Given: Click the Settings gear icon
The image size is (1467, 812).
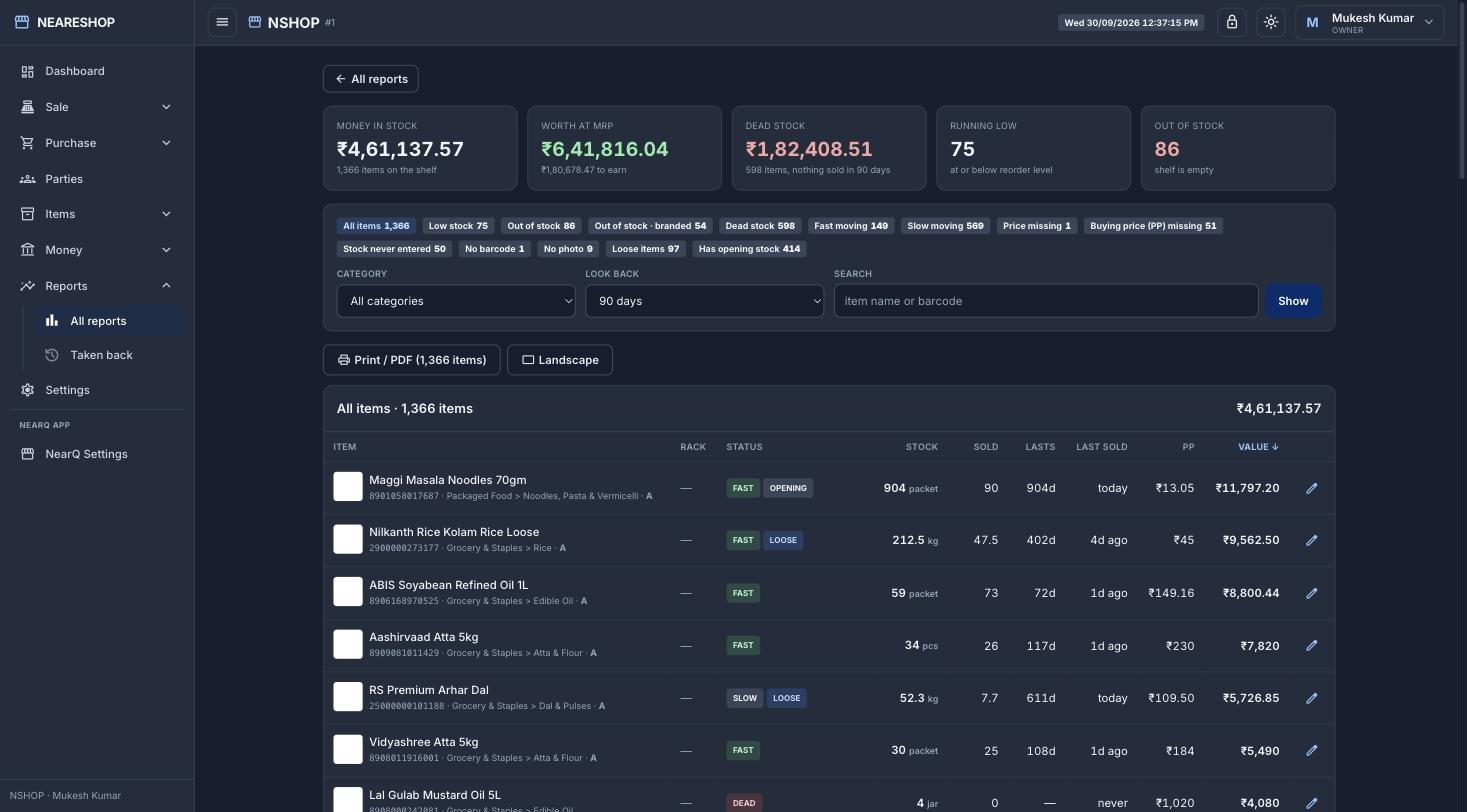Looking at the screenshot, I should coord(27,390).
